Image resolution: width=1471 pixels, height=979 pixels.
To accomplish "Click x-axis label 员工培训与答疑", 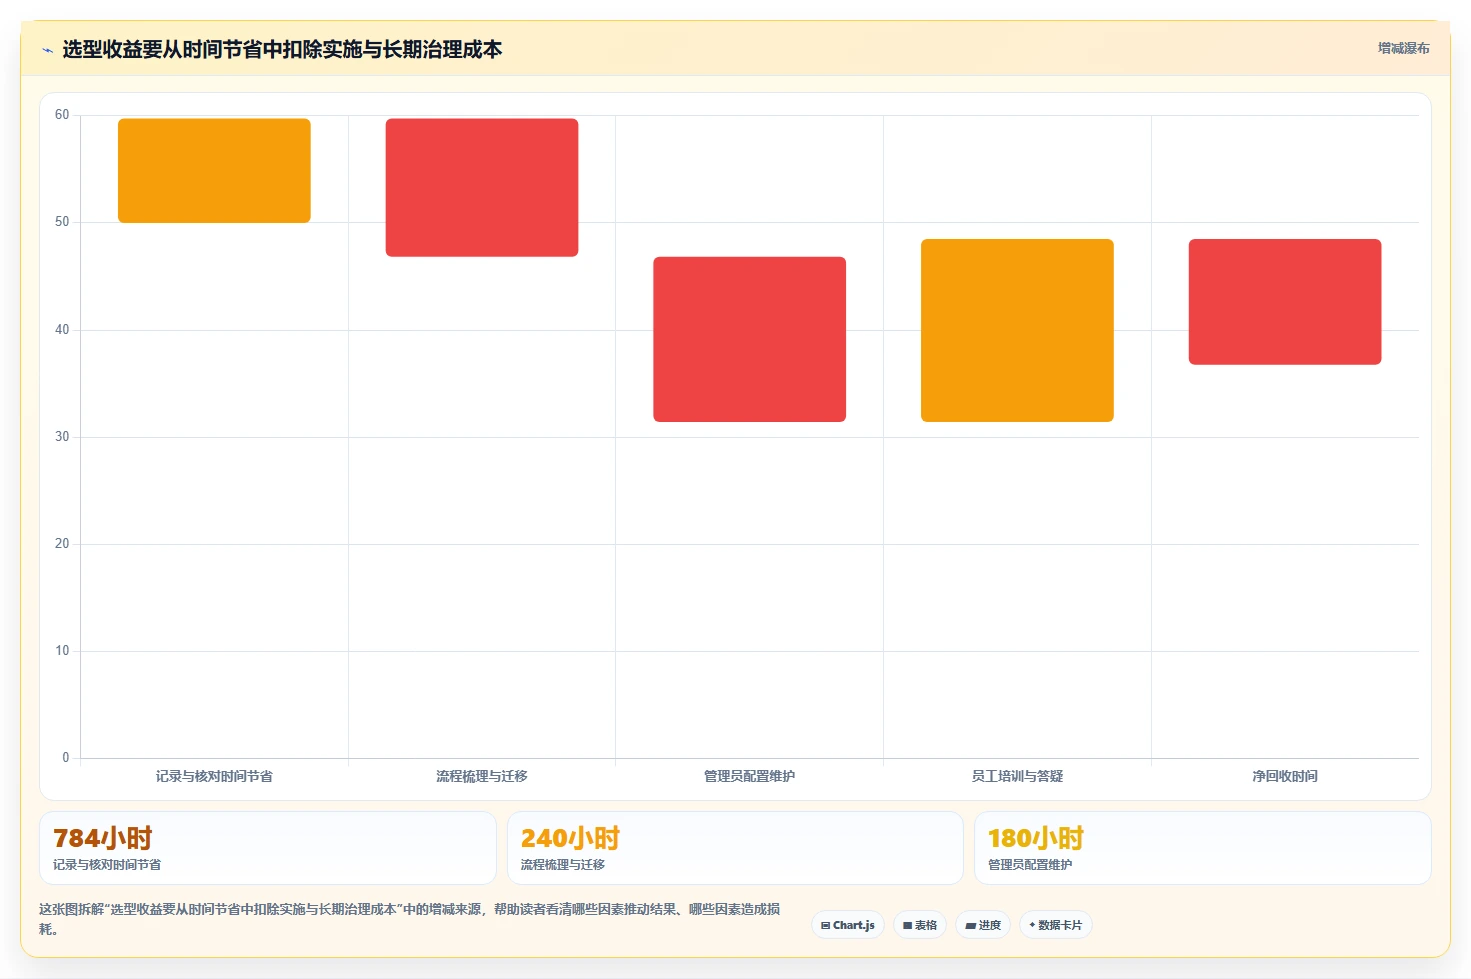I will 1017,776.
